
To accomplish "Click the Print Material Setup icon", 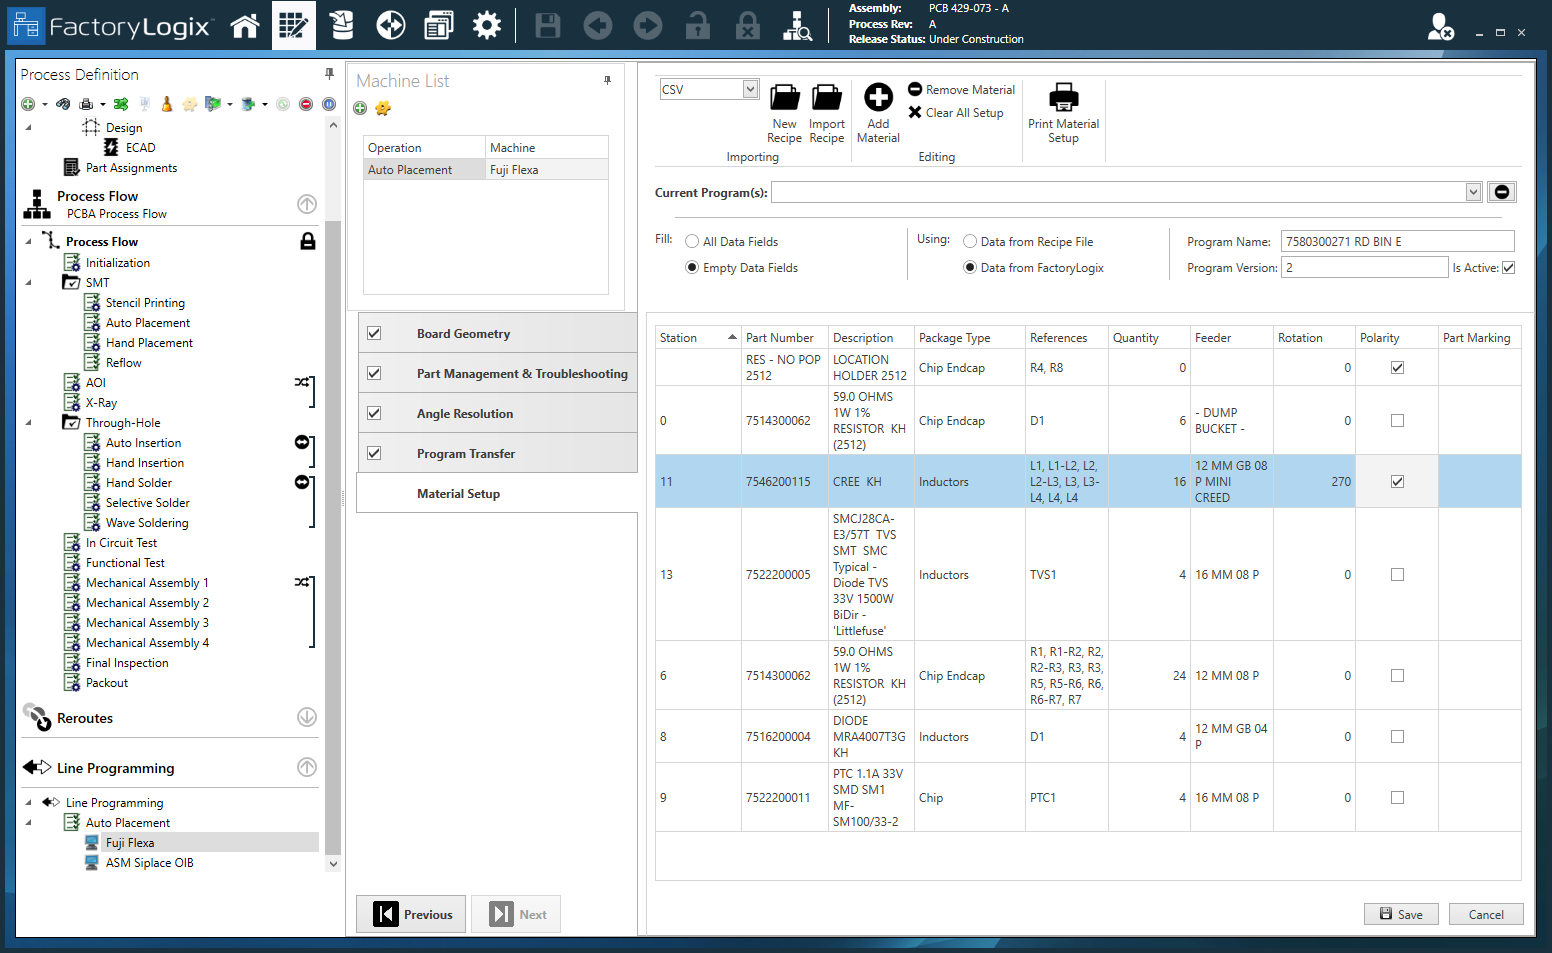I will [1063, 97].
